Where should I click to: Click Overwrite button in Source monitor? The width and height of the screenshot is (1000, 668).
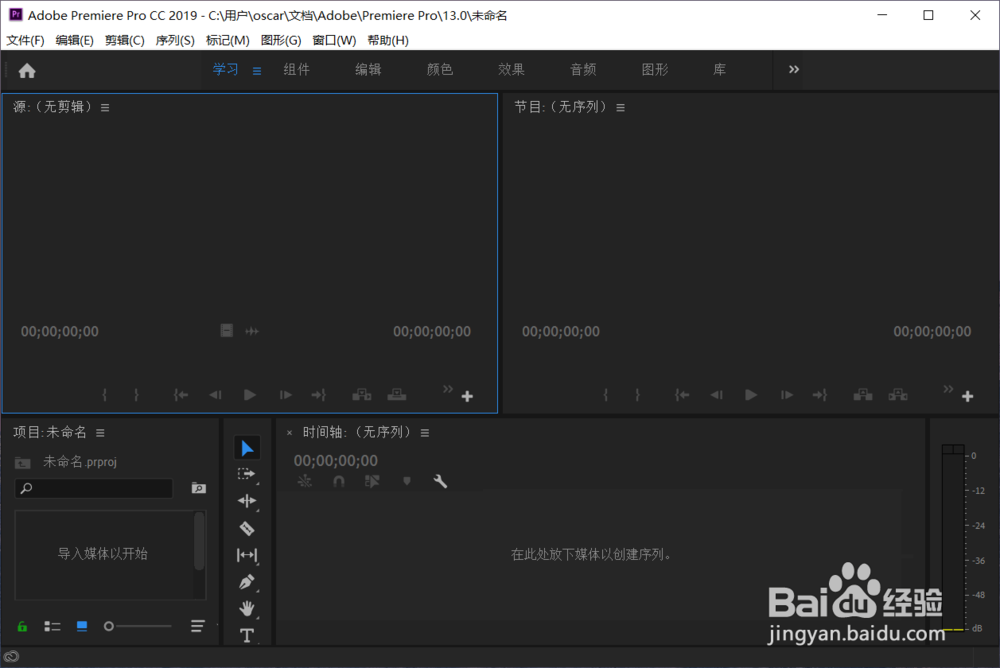pyautogui.click(x=397, y=395)
